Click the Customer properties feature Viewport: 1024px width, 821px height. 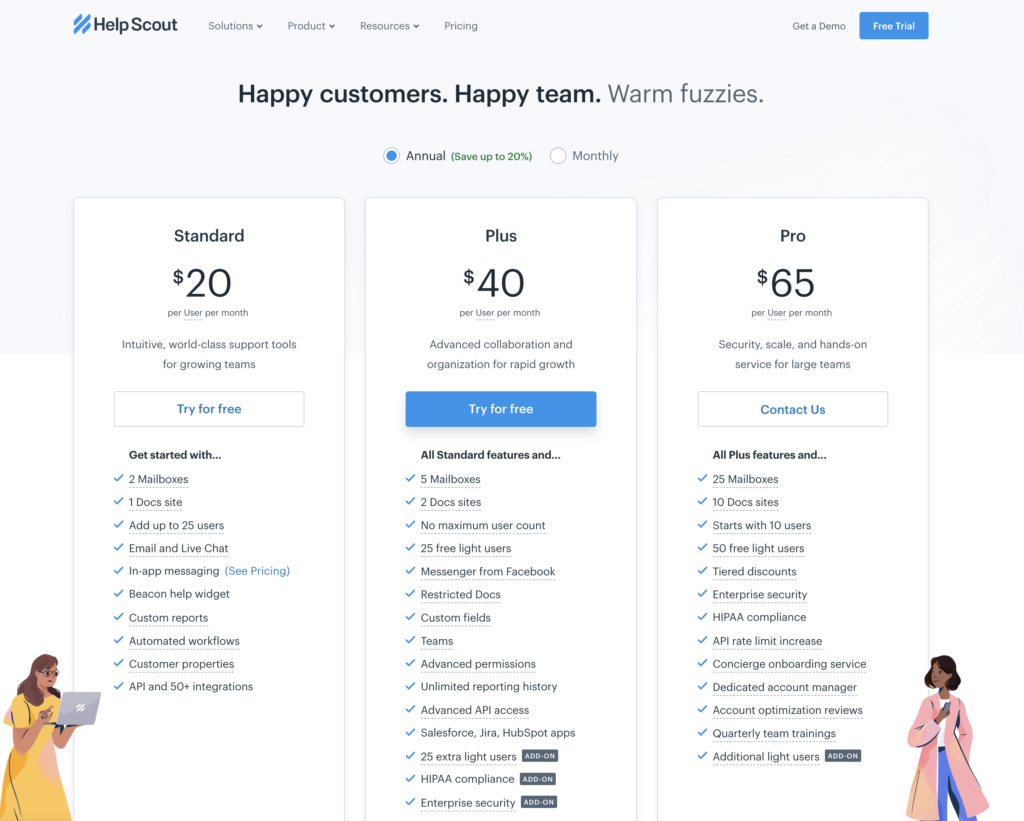click(182, 664)
